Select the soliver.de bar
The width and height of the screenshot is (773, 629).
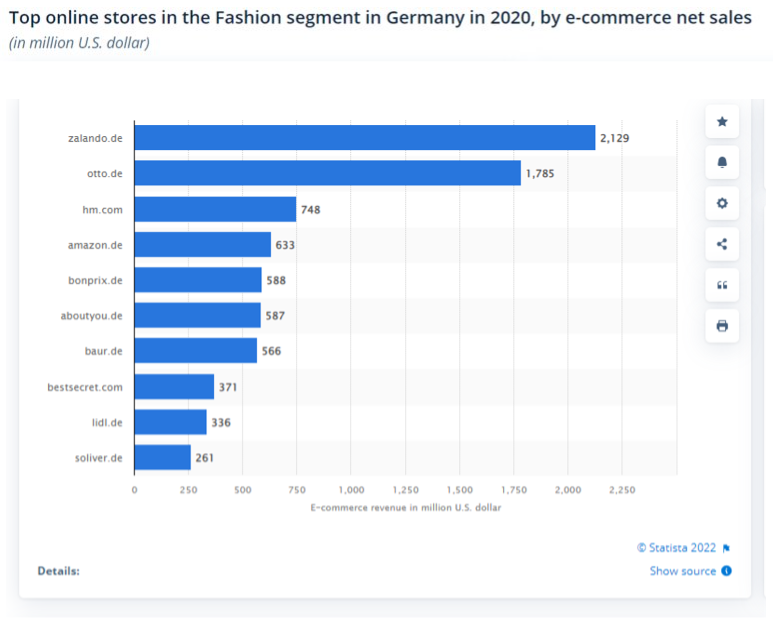click(162, 457)
